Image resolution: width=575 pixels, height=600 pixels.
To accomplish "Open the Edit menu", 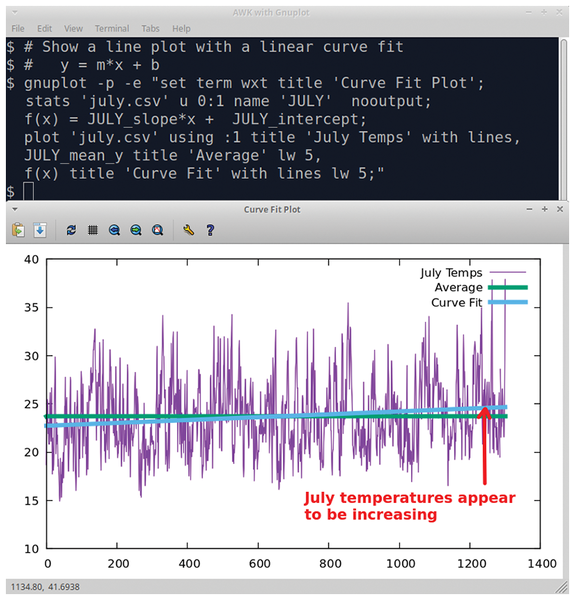I will pyautogui.click(x=44, y=29).
